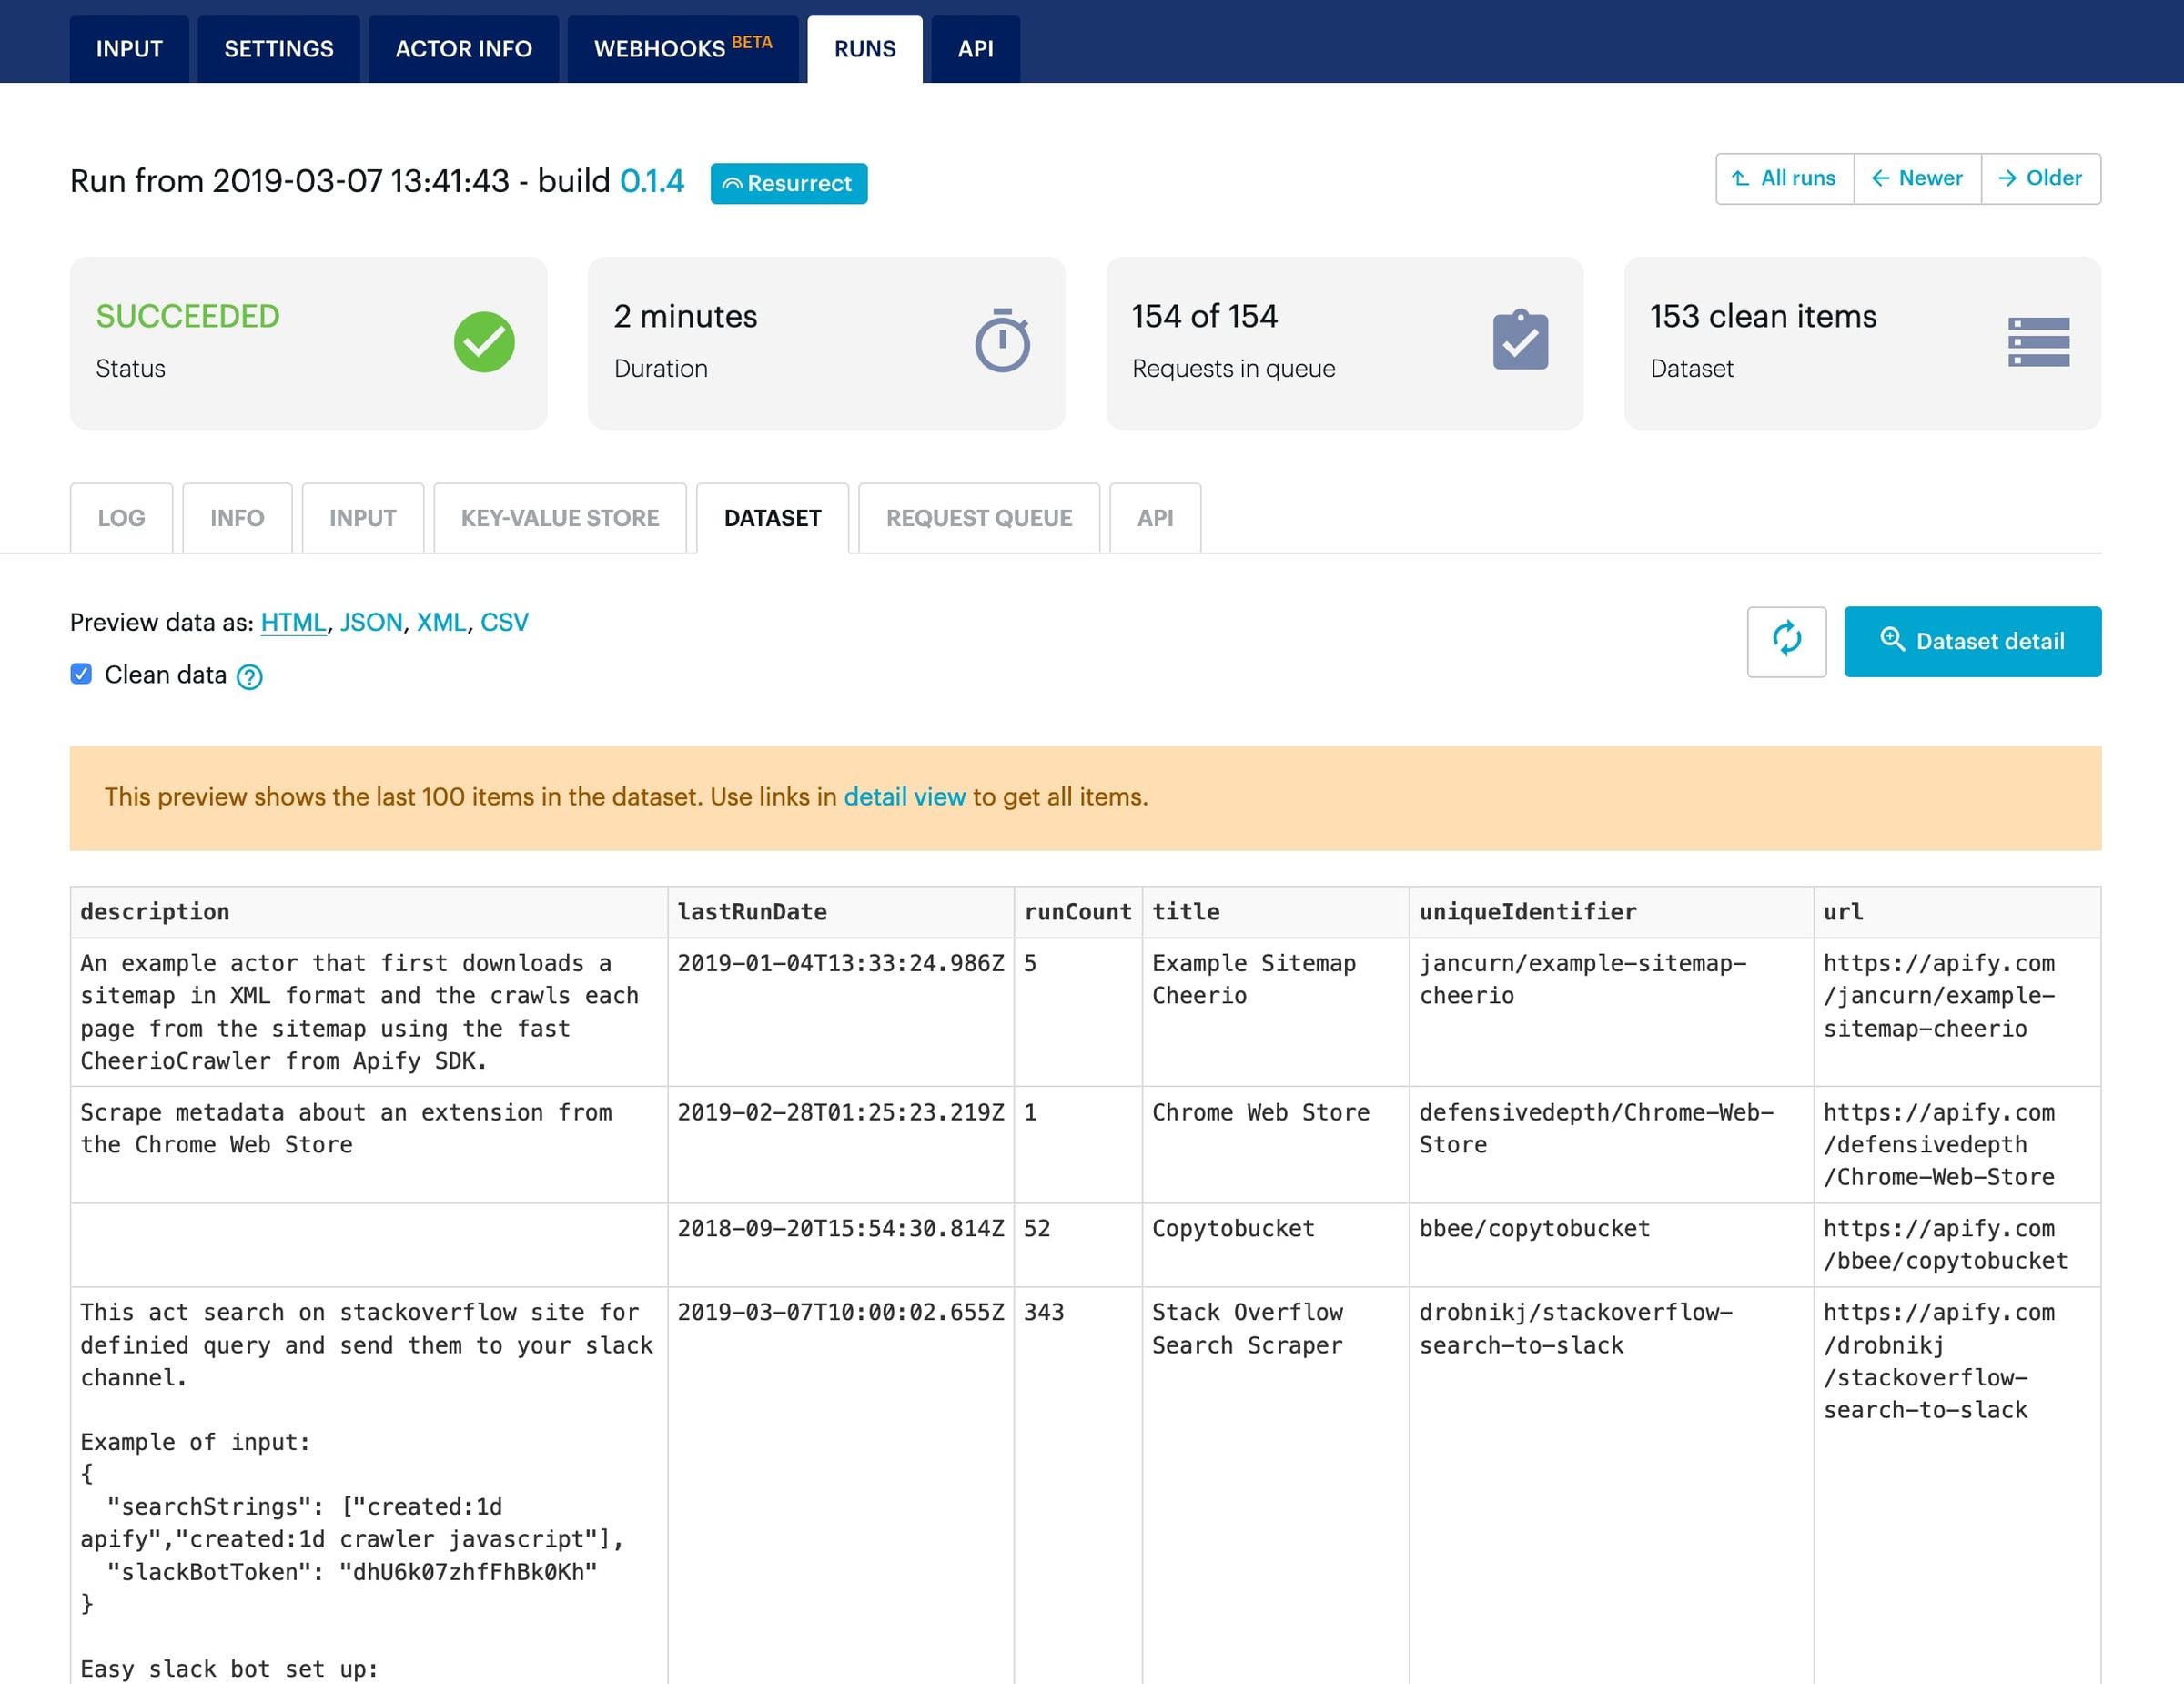Click the stopwatch Duration icon

coord(1002,342)
